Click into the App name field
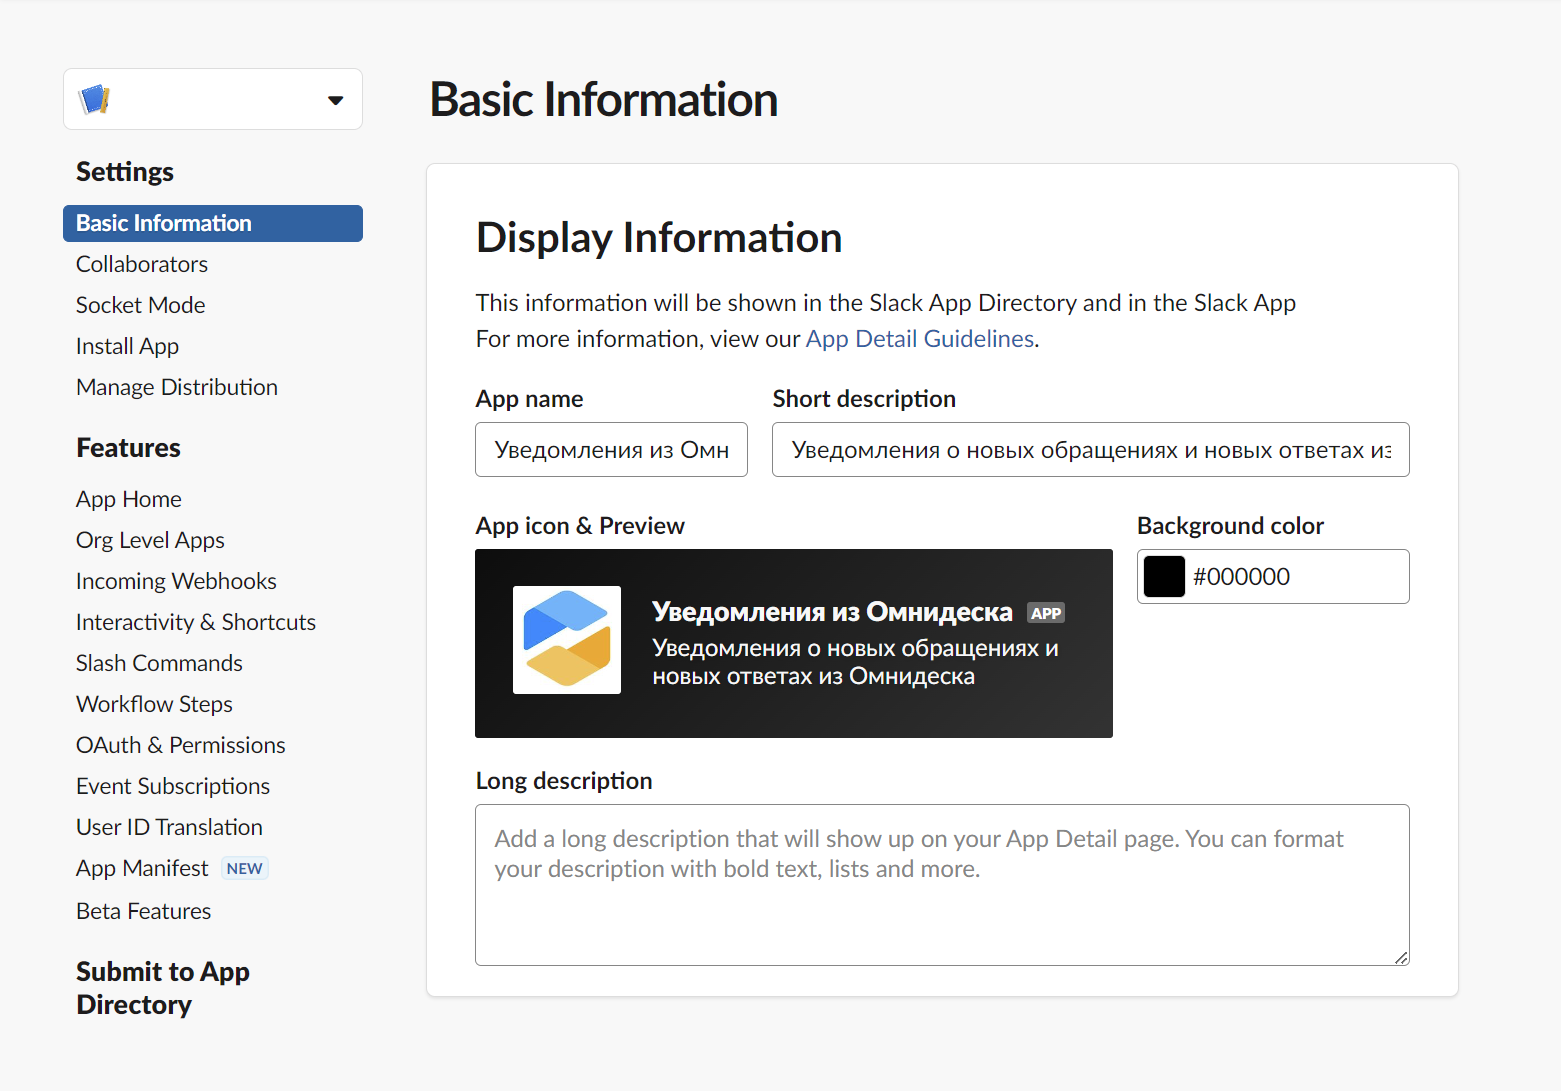 (611, 450)
